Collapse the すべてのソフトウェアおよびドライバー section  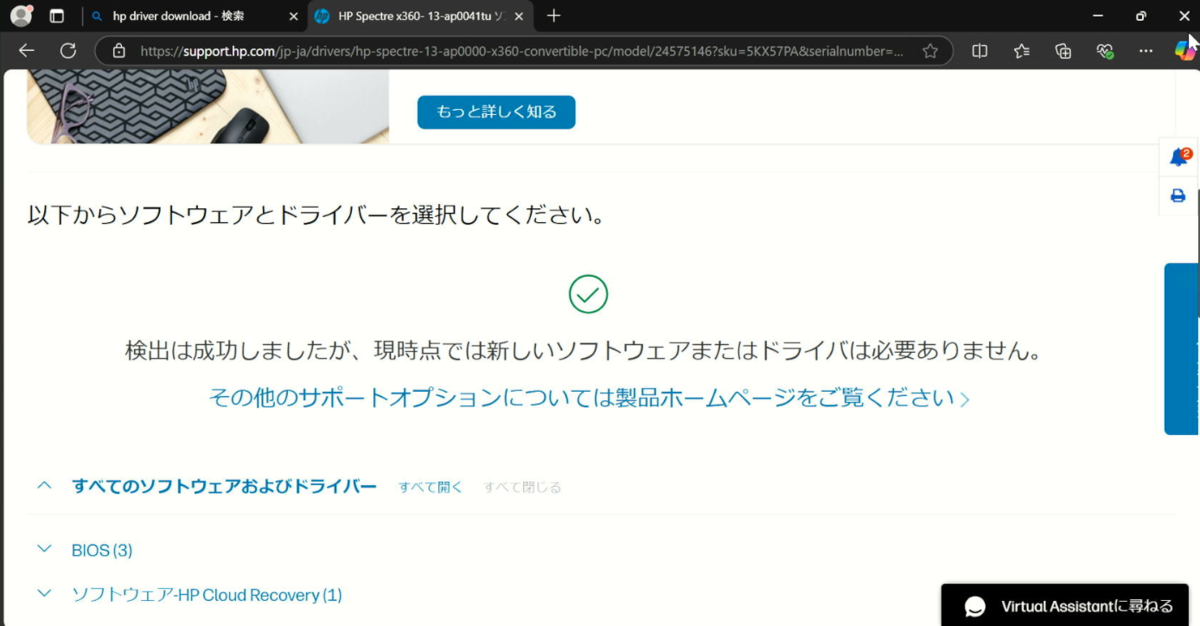click(x=44, y=486)
